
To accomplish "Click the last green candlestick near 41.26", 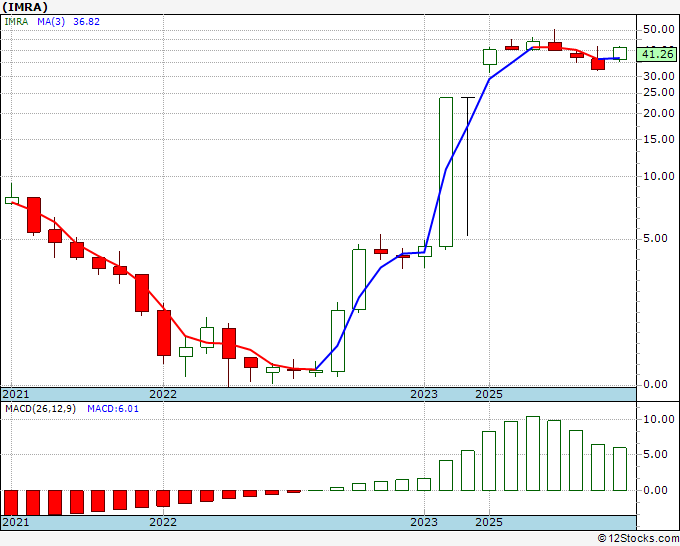I will (x=620, y=53).
